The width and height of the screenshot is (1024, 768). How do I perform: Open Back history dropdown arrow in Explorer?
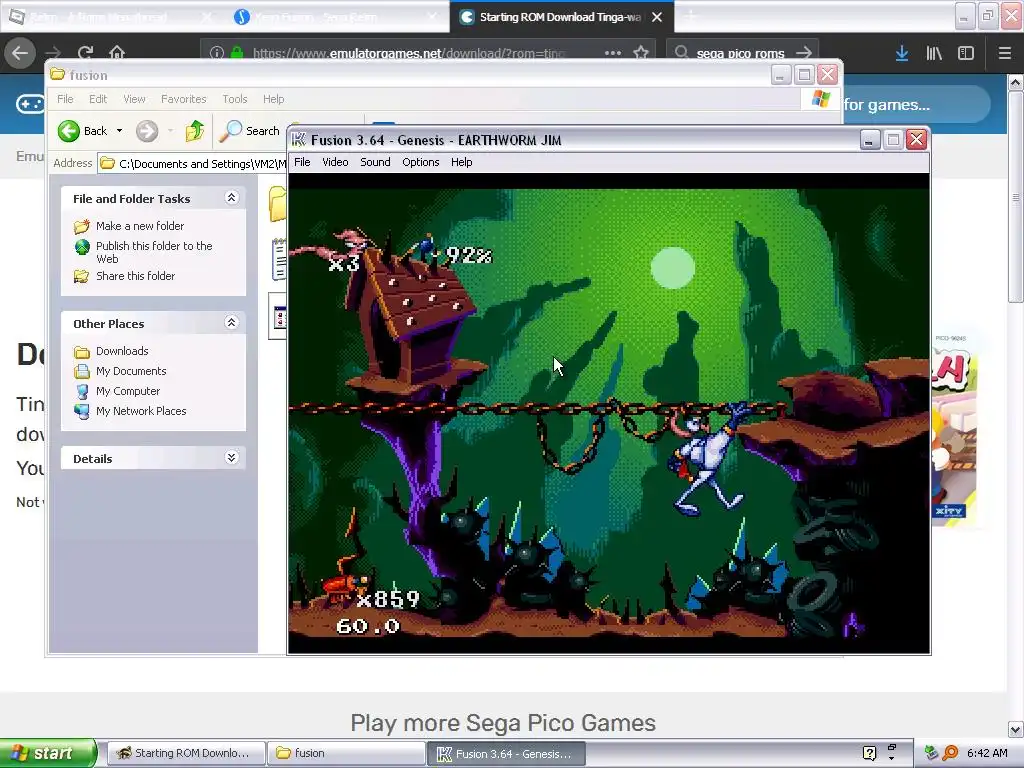(120, 131)
